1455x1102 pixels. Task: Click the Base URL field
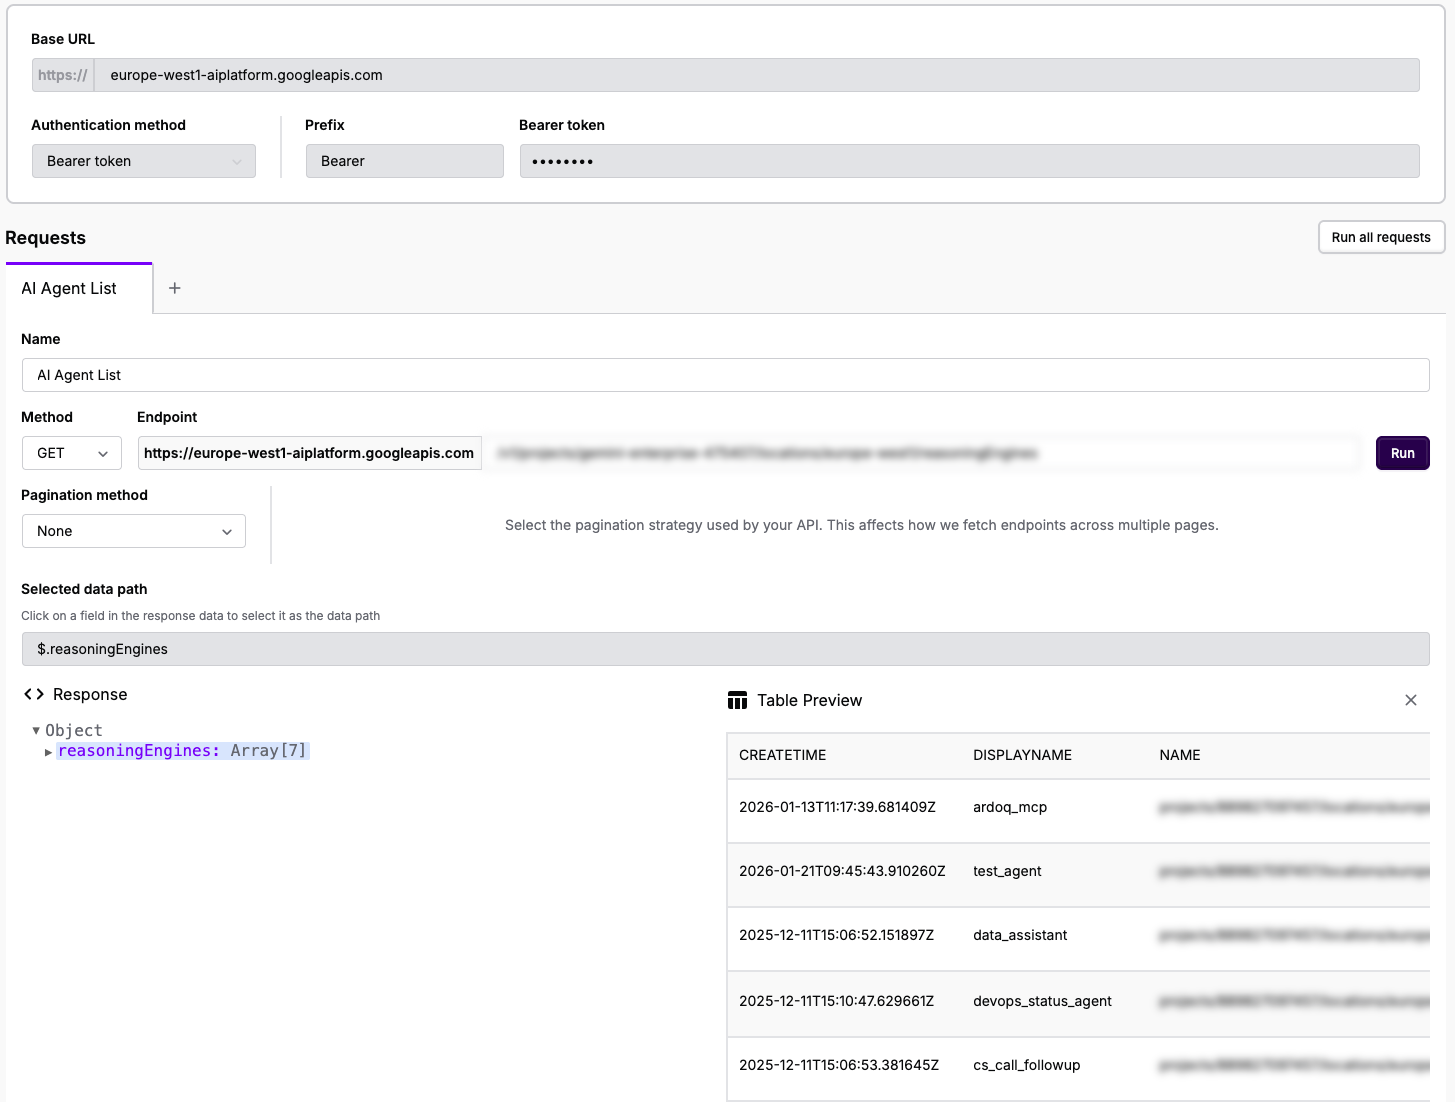coord(763,75)
